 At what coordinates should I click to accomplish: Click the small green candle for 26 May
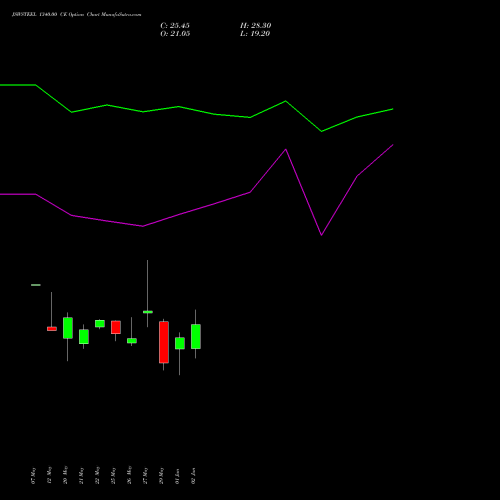coord(132,341)
